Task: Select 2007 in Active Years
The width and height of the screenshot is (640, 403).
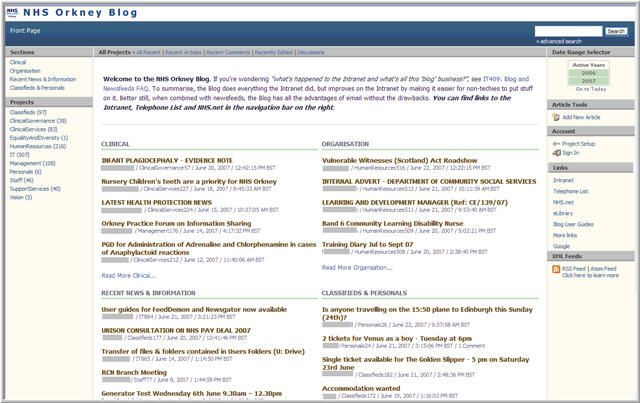Action: pos(589,80)
